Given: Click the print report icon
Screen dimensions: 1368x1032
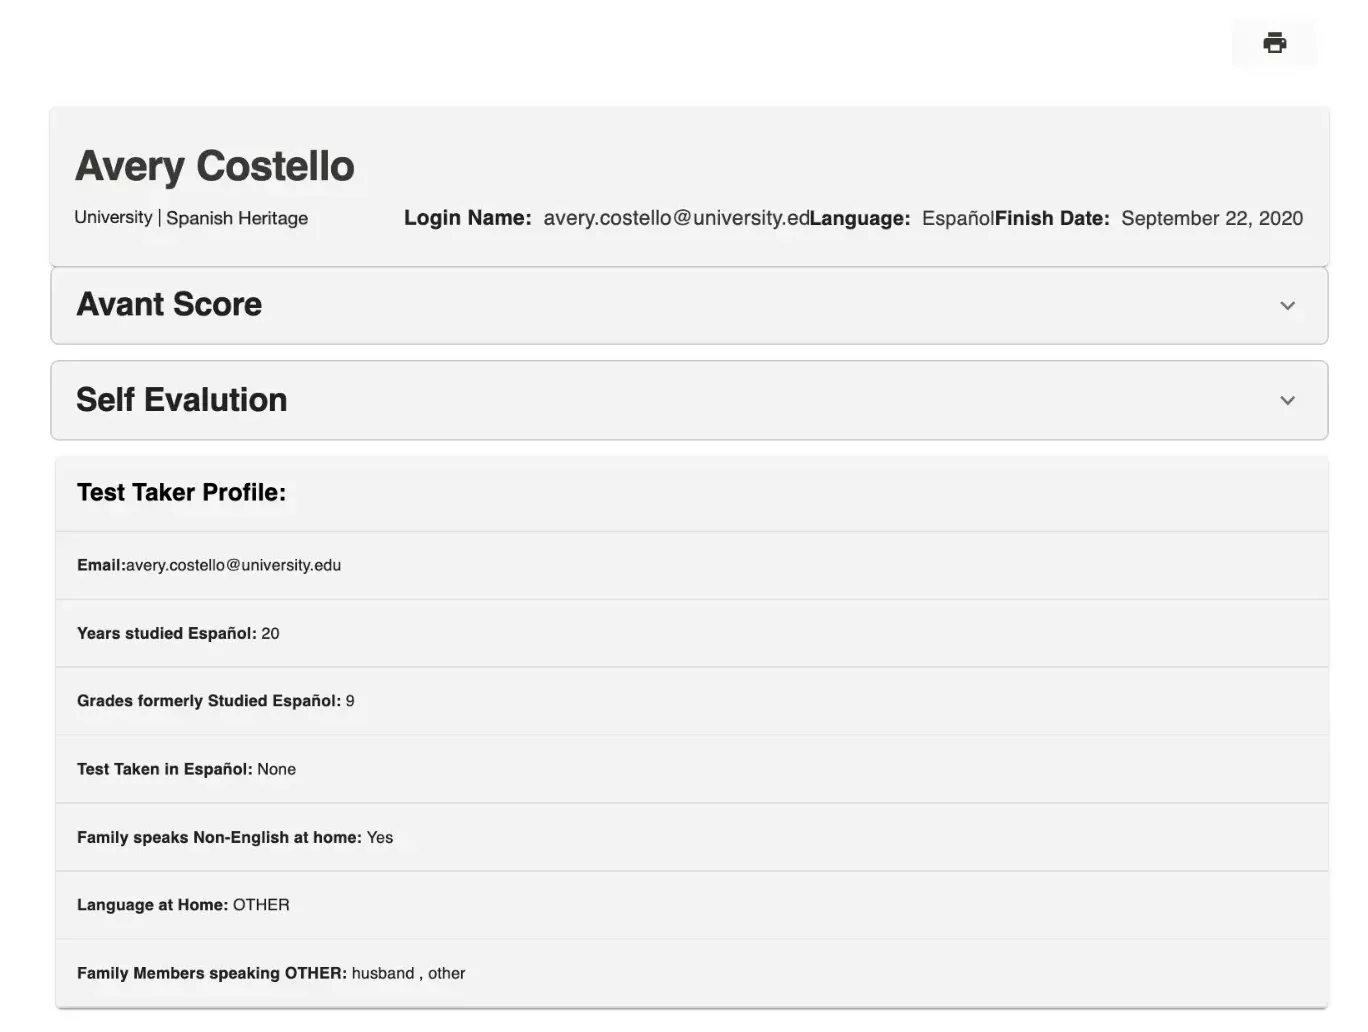Looking at the screenshot, I should click(1274, 42).
